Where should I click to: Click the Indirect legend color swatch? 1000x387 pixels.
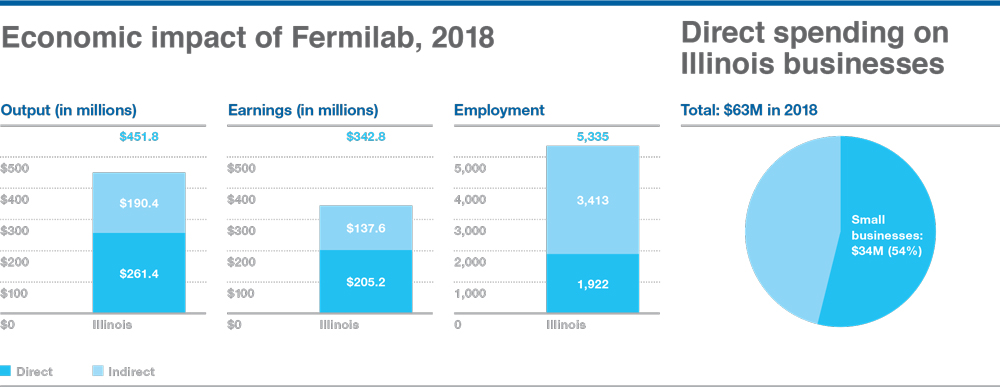[x=98, y=371]
